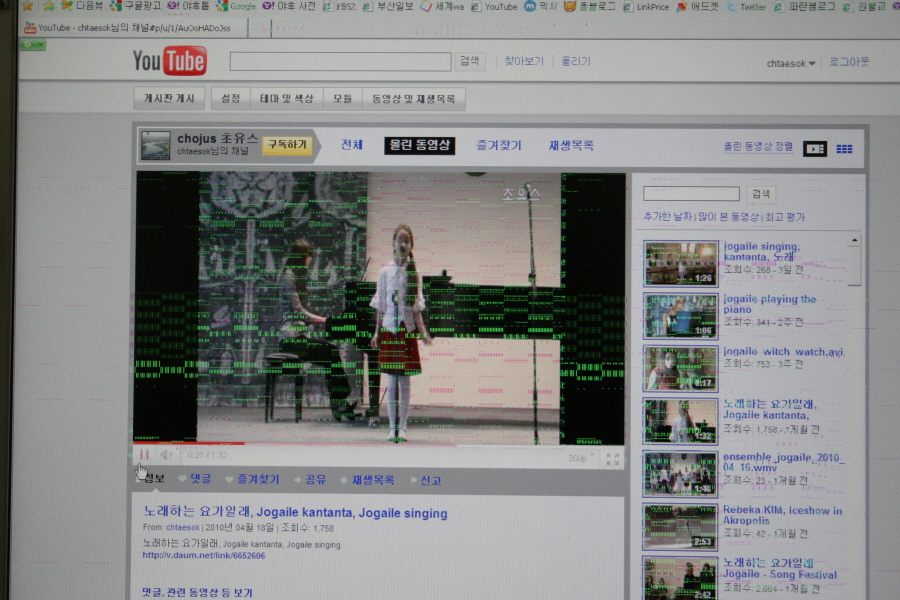Open the 부산일보 bookmark

point(388,6)
